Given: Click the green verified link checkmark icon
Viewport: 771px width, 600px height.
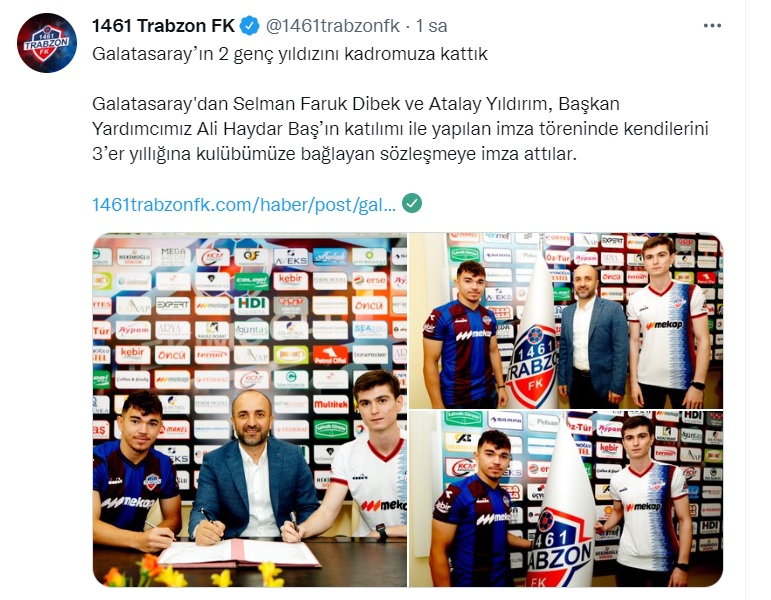Looking at the screenshot, I should click(412, 203).
